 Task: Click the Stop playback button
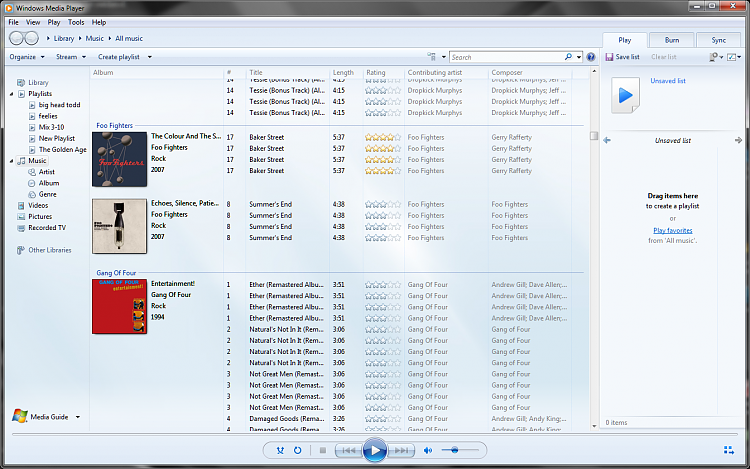(x=323, y=450)
